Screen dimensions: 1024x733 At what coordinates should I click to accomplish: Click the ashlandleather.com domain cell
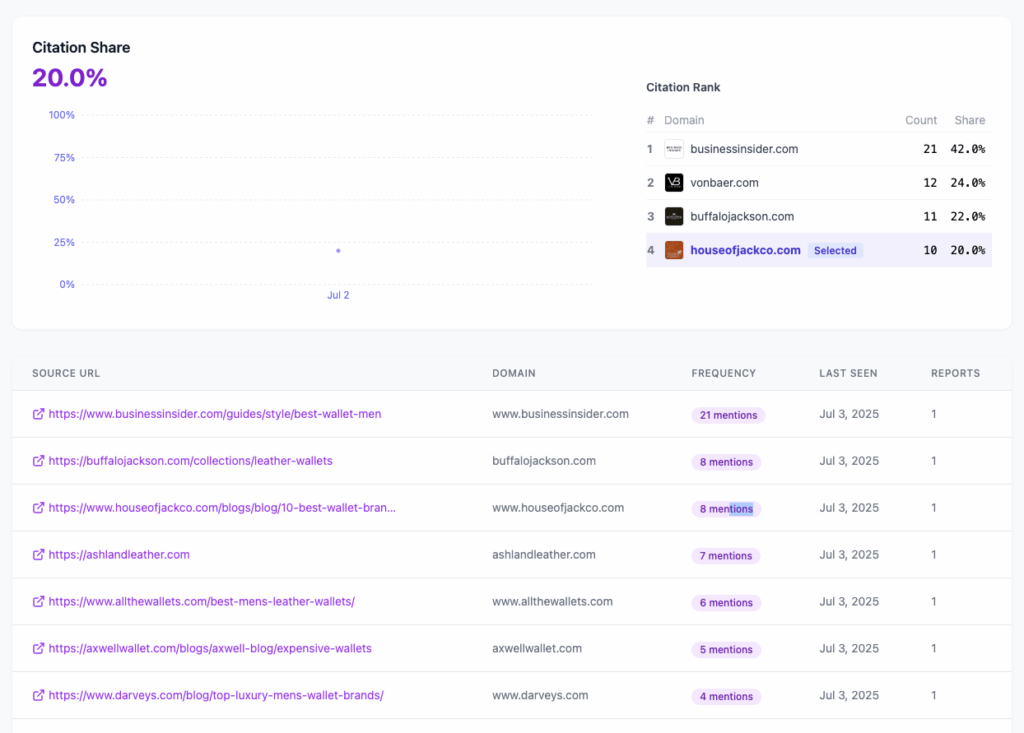click(x=544, y=555)
